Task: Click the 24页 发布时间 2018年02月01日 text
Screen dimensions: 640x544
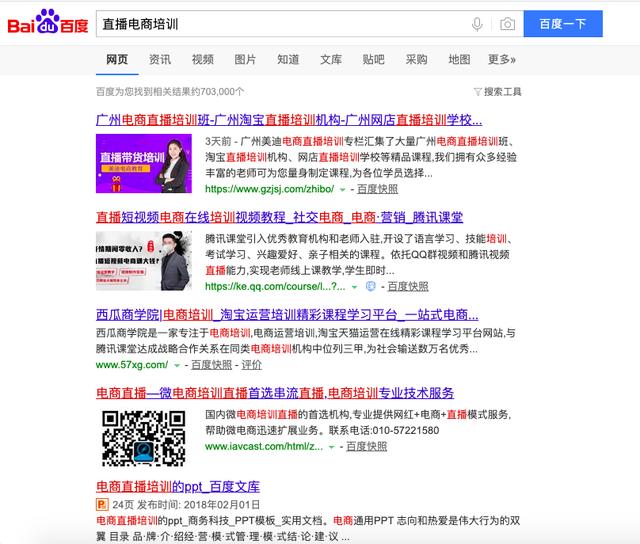Action: pos(186,505)
